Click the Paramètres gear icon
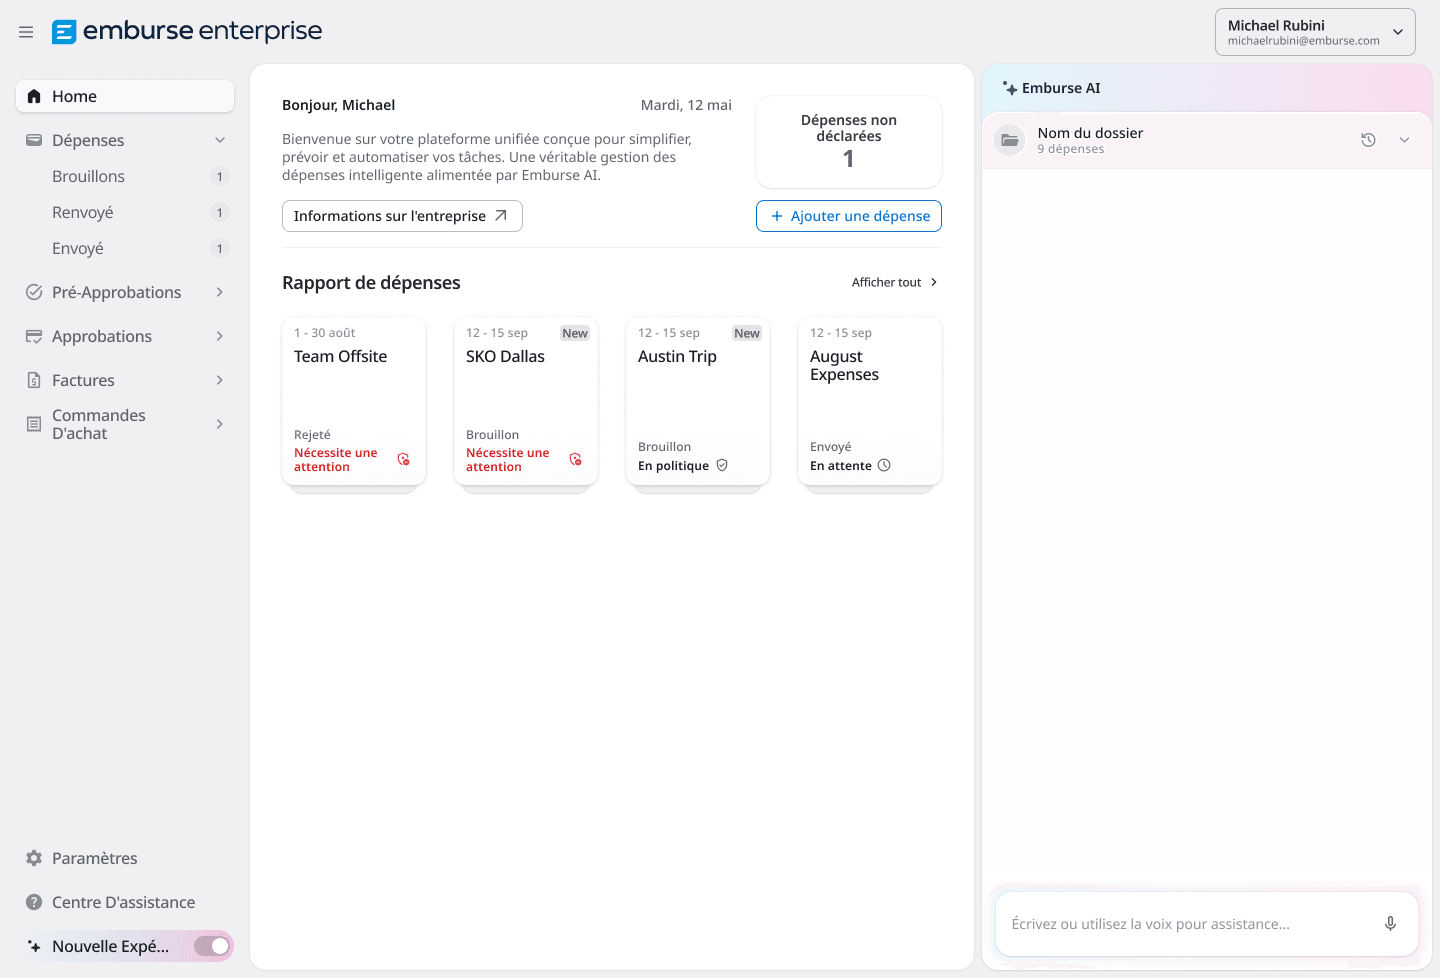 click(x=34, y=858)
